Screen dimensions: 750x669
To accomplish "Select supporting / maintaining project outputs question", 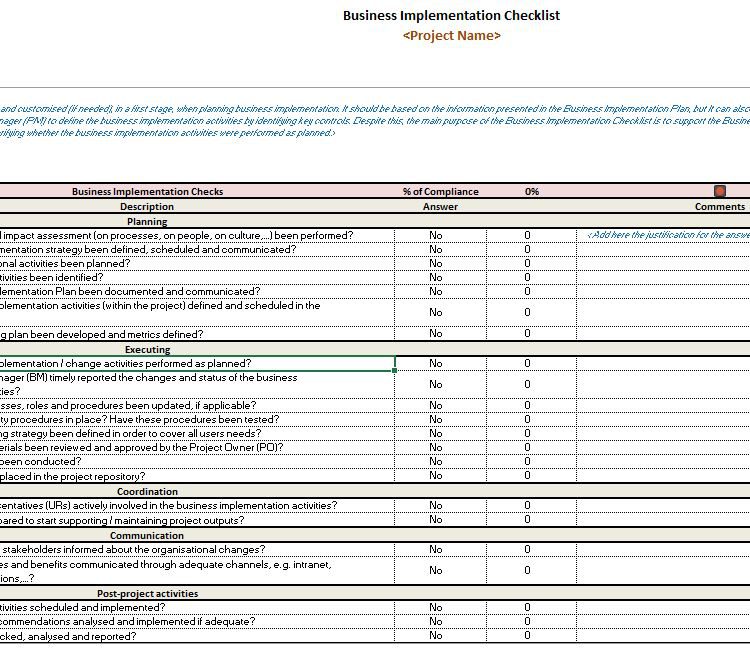I will [197, 520].
